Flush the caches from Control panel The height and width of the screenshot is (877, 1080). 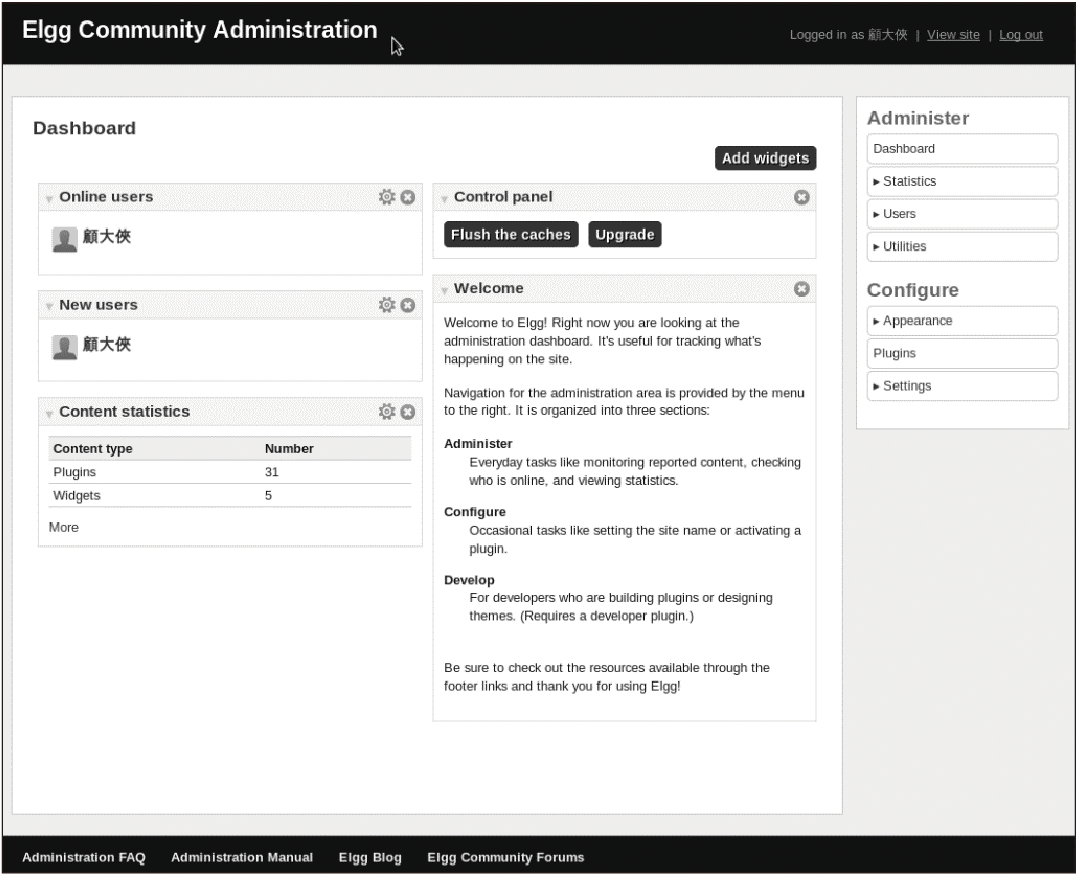click(511, 235)
